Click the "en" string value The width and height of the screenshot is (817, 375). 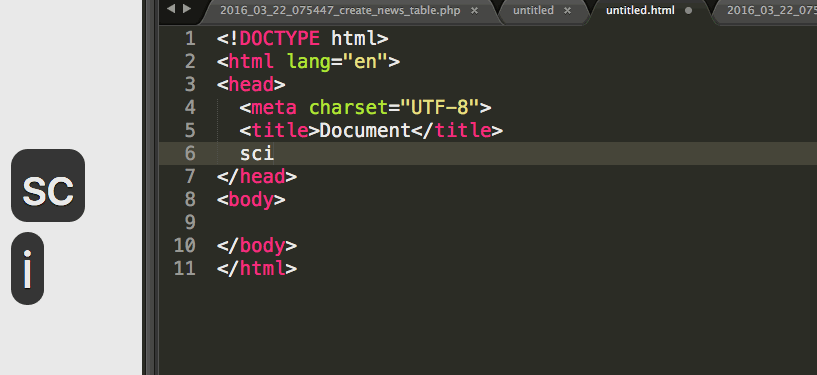point(366,61)
